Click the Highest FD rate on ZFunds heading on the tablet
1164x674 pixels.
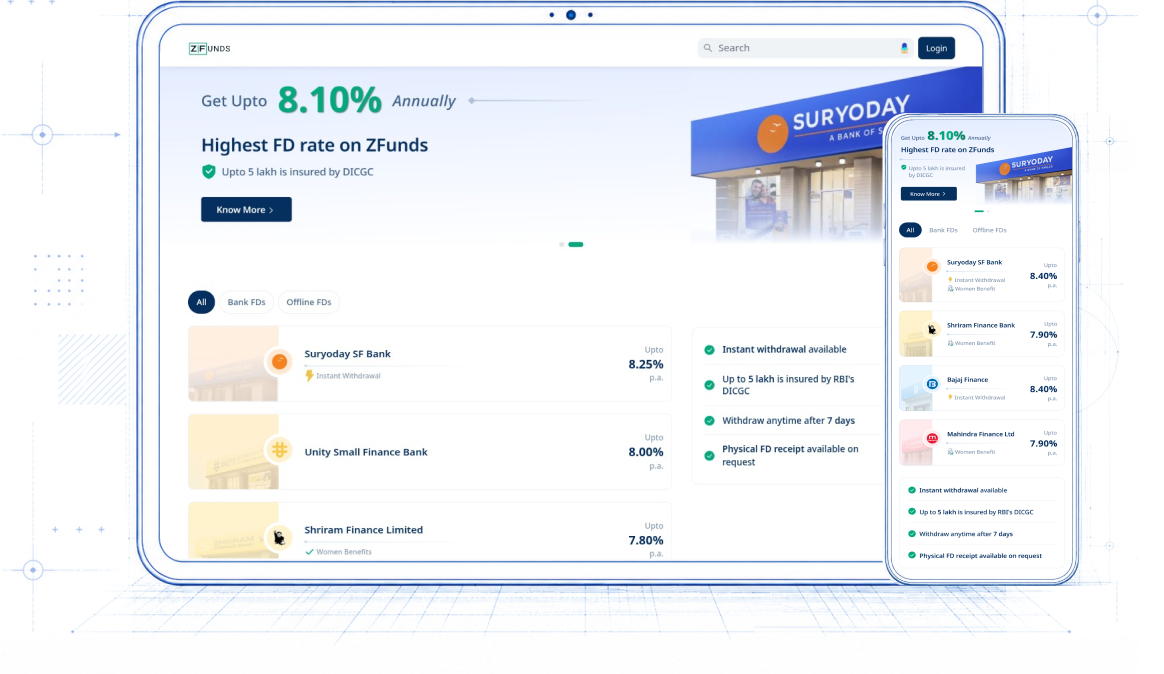(315, 145)
